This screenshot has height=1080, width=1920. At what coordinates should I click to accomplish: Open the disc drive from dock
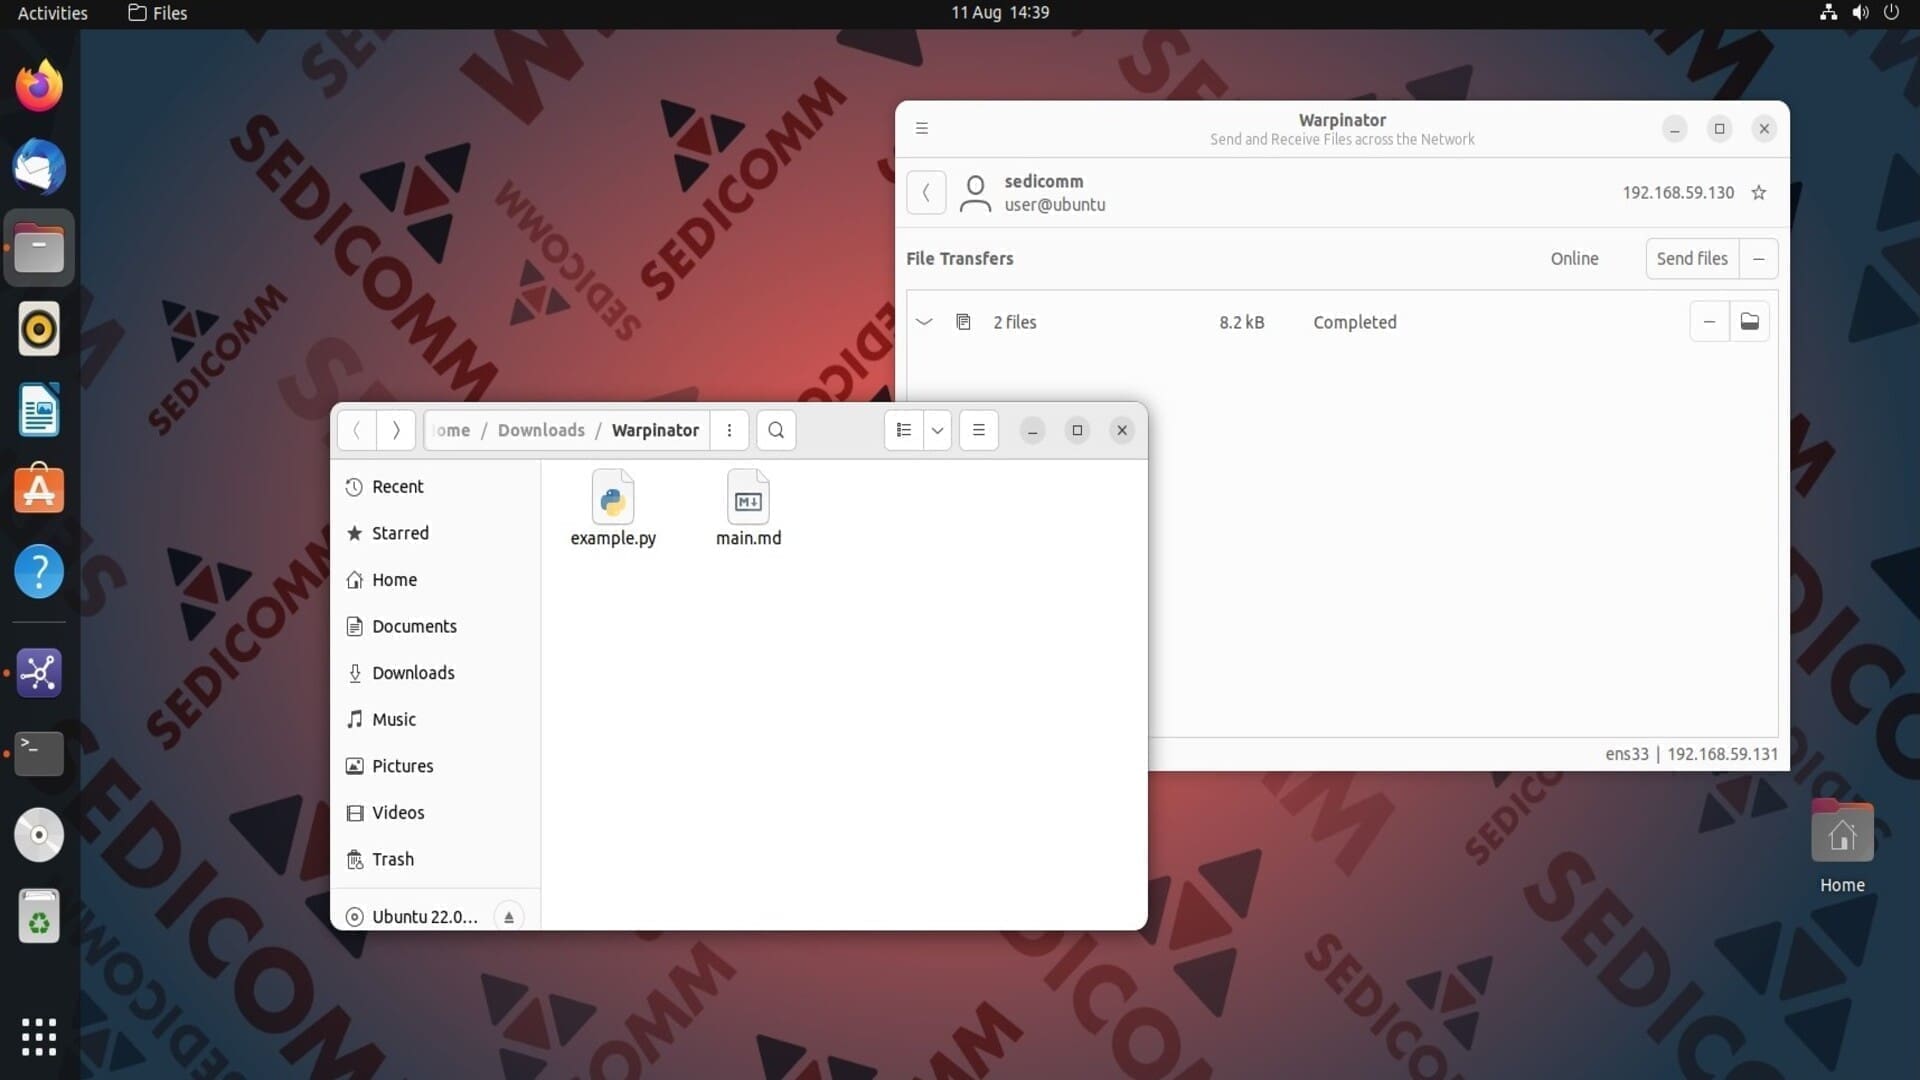(39, 835)
